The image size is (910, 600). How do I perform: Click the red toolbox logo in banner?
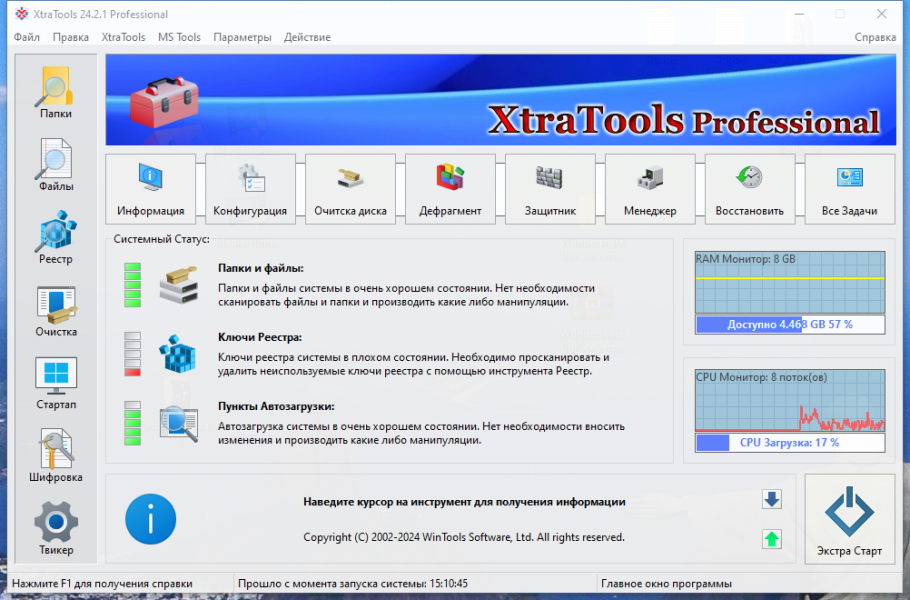pyautogui.click(x=164, y=101)
